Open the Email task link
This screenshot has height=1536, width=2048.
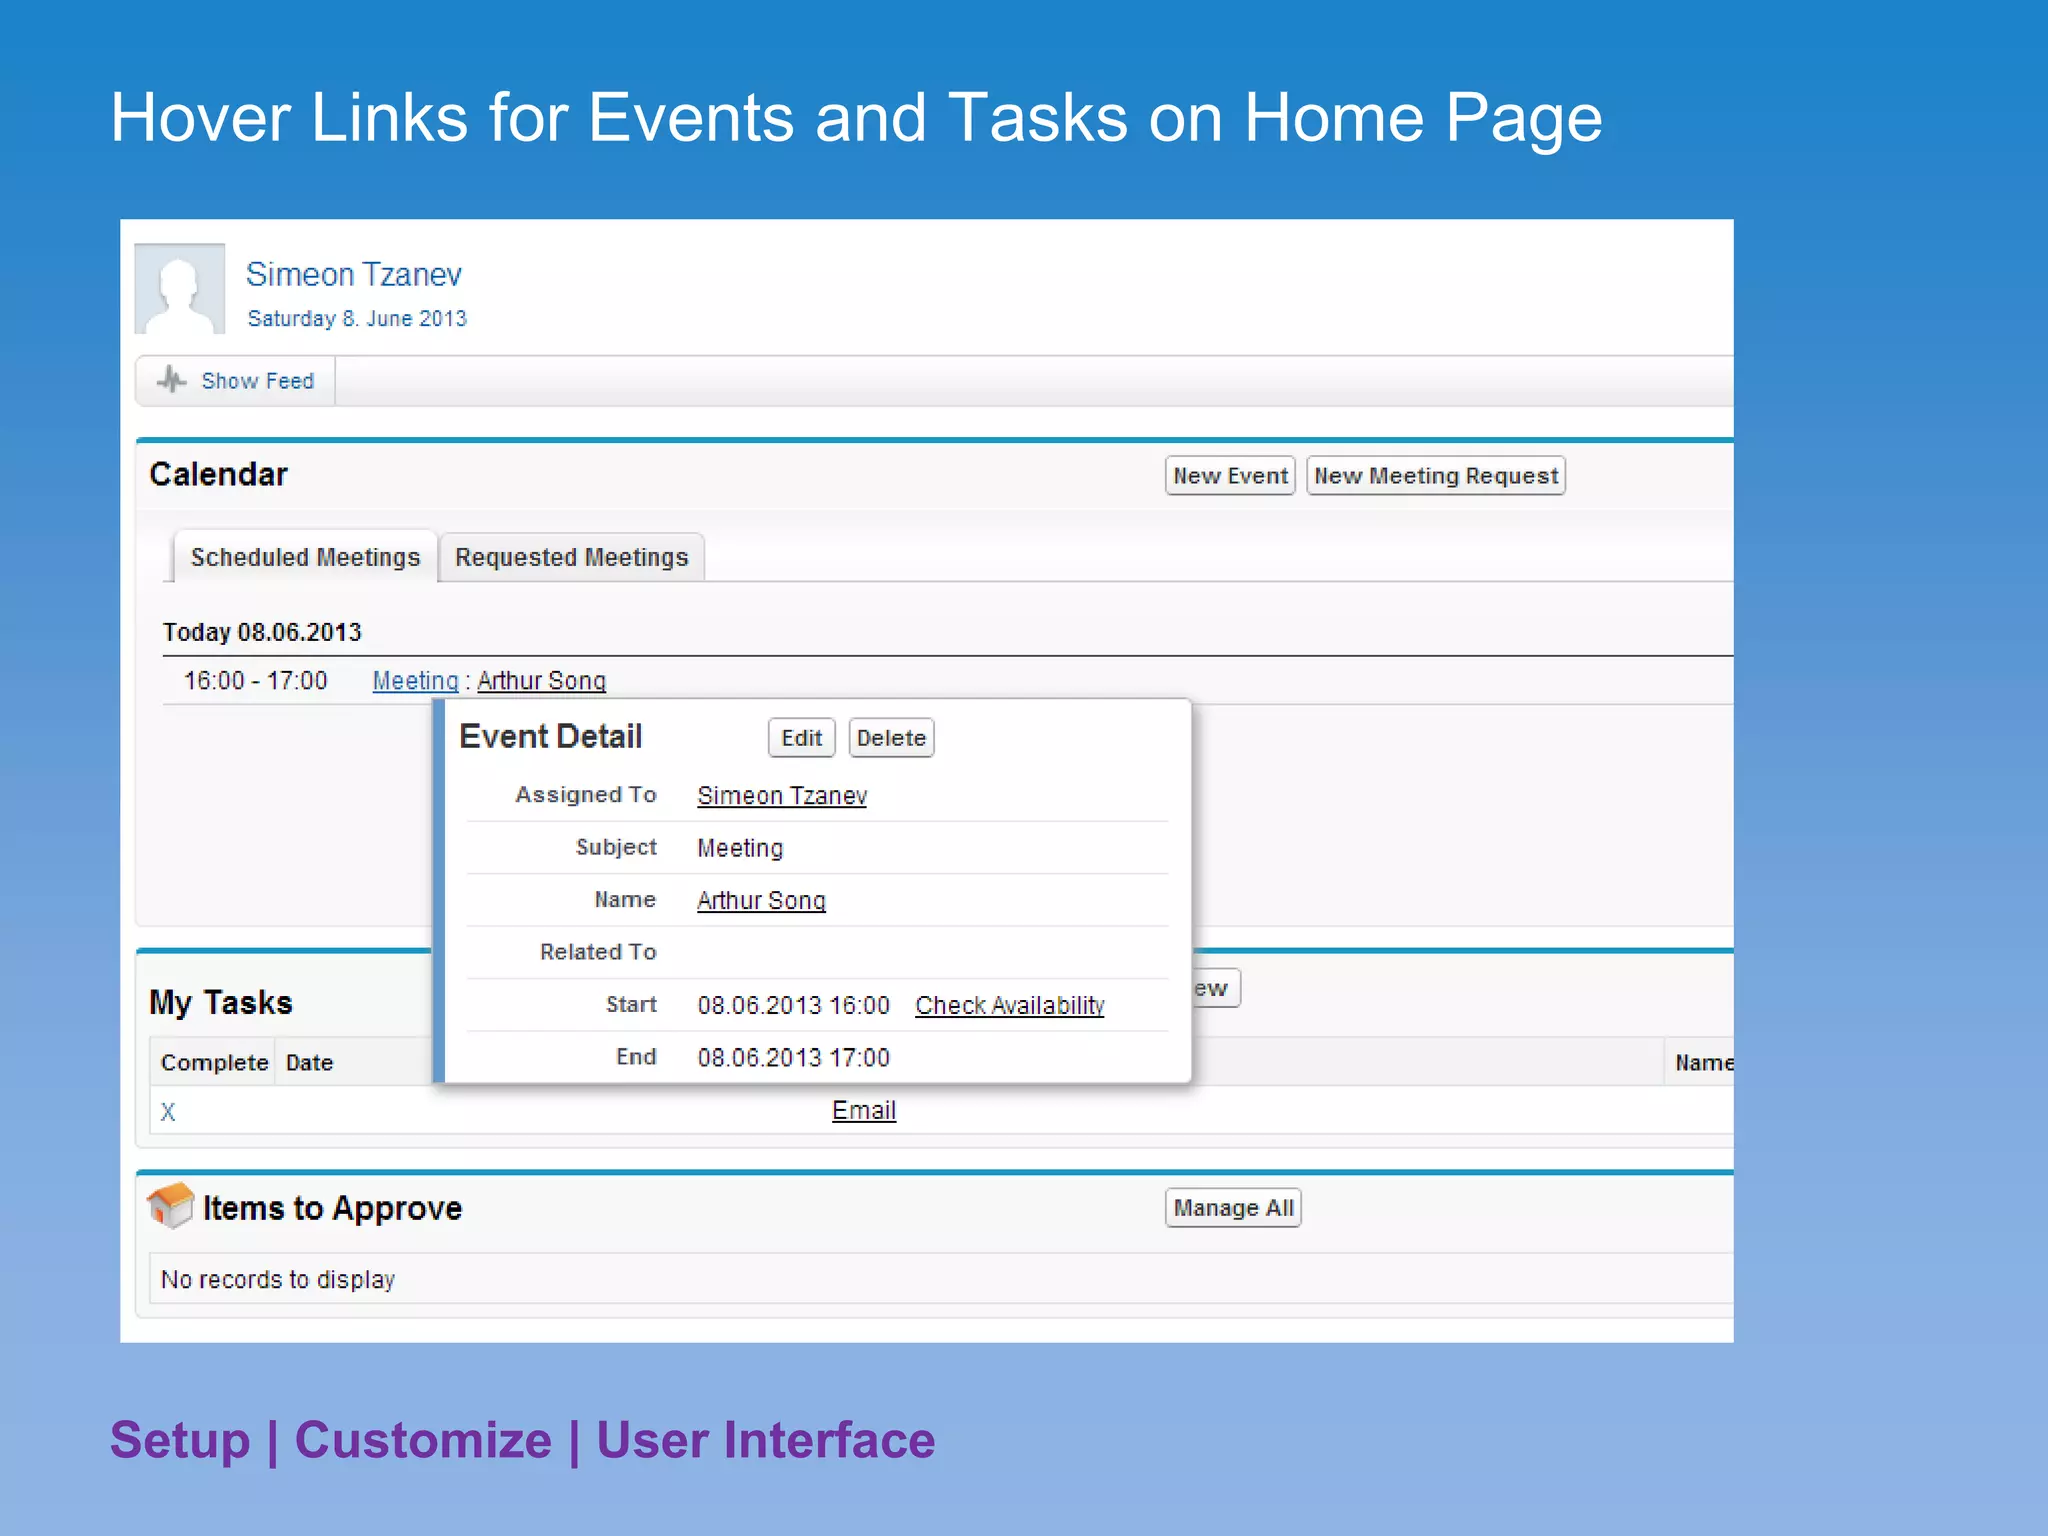click(x=864, y=1111)
